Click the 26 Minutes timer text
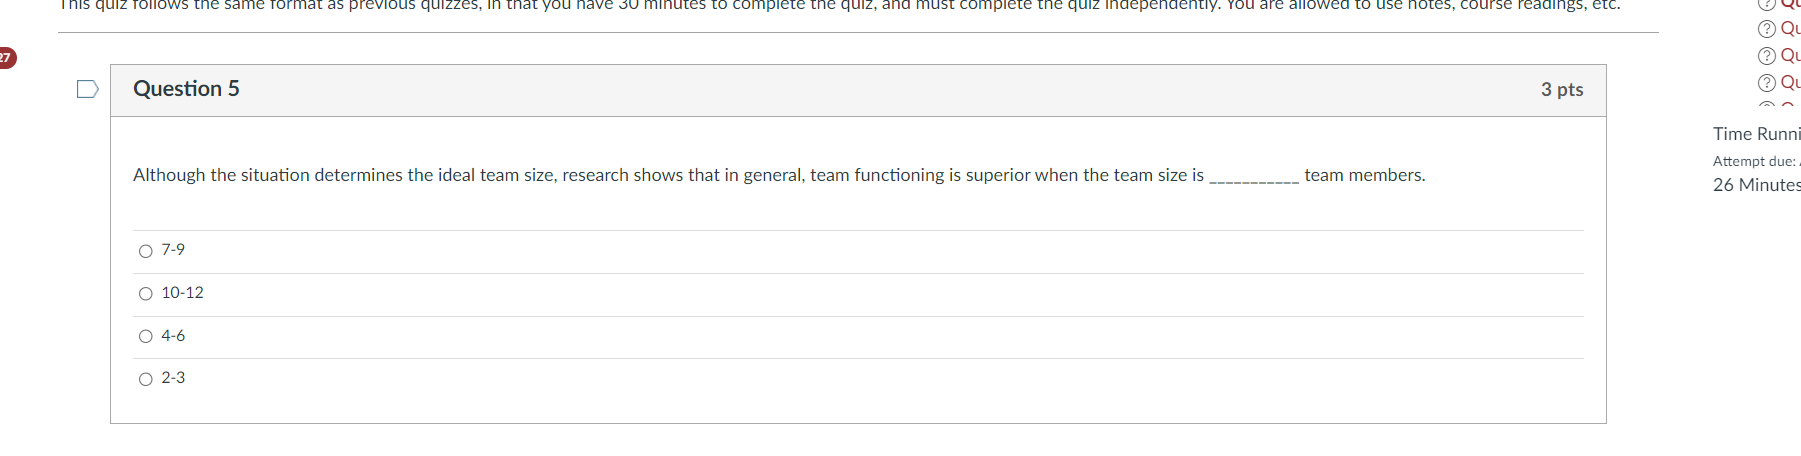Screen dimensions: 1801x456 tap(1756, 185)
